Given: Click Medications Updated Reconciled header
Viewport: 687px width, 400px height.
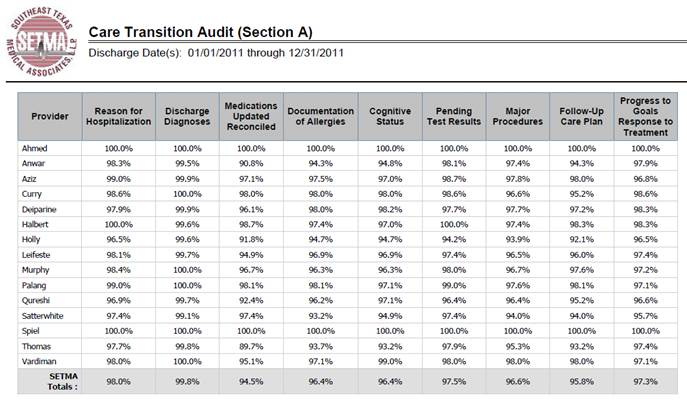Looking at the screenshot, I should point(251,117).
